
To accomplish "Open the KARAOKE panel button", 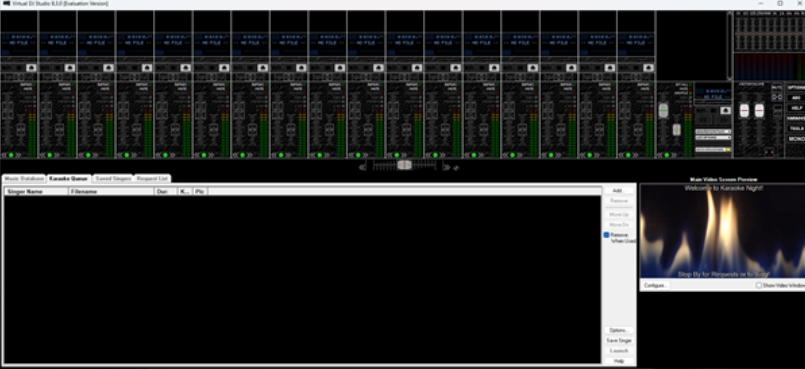I will point(796,119).
